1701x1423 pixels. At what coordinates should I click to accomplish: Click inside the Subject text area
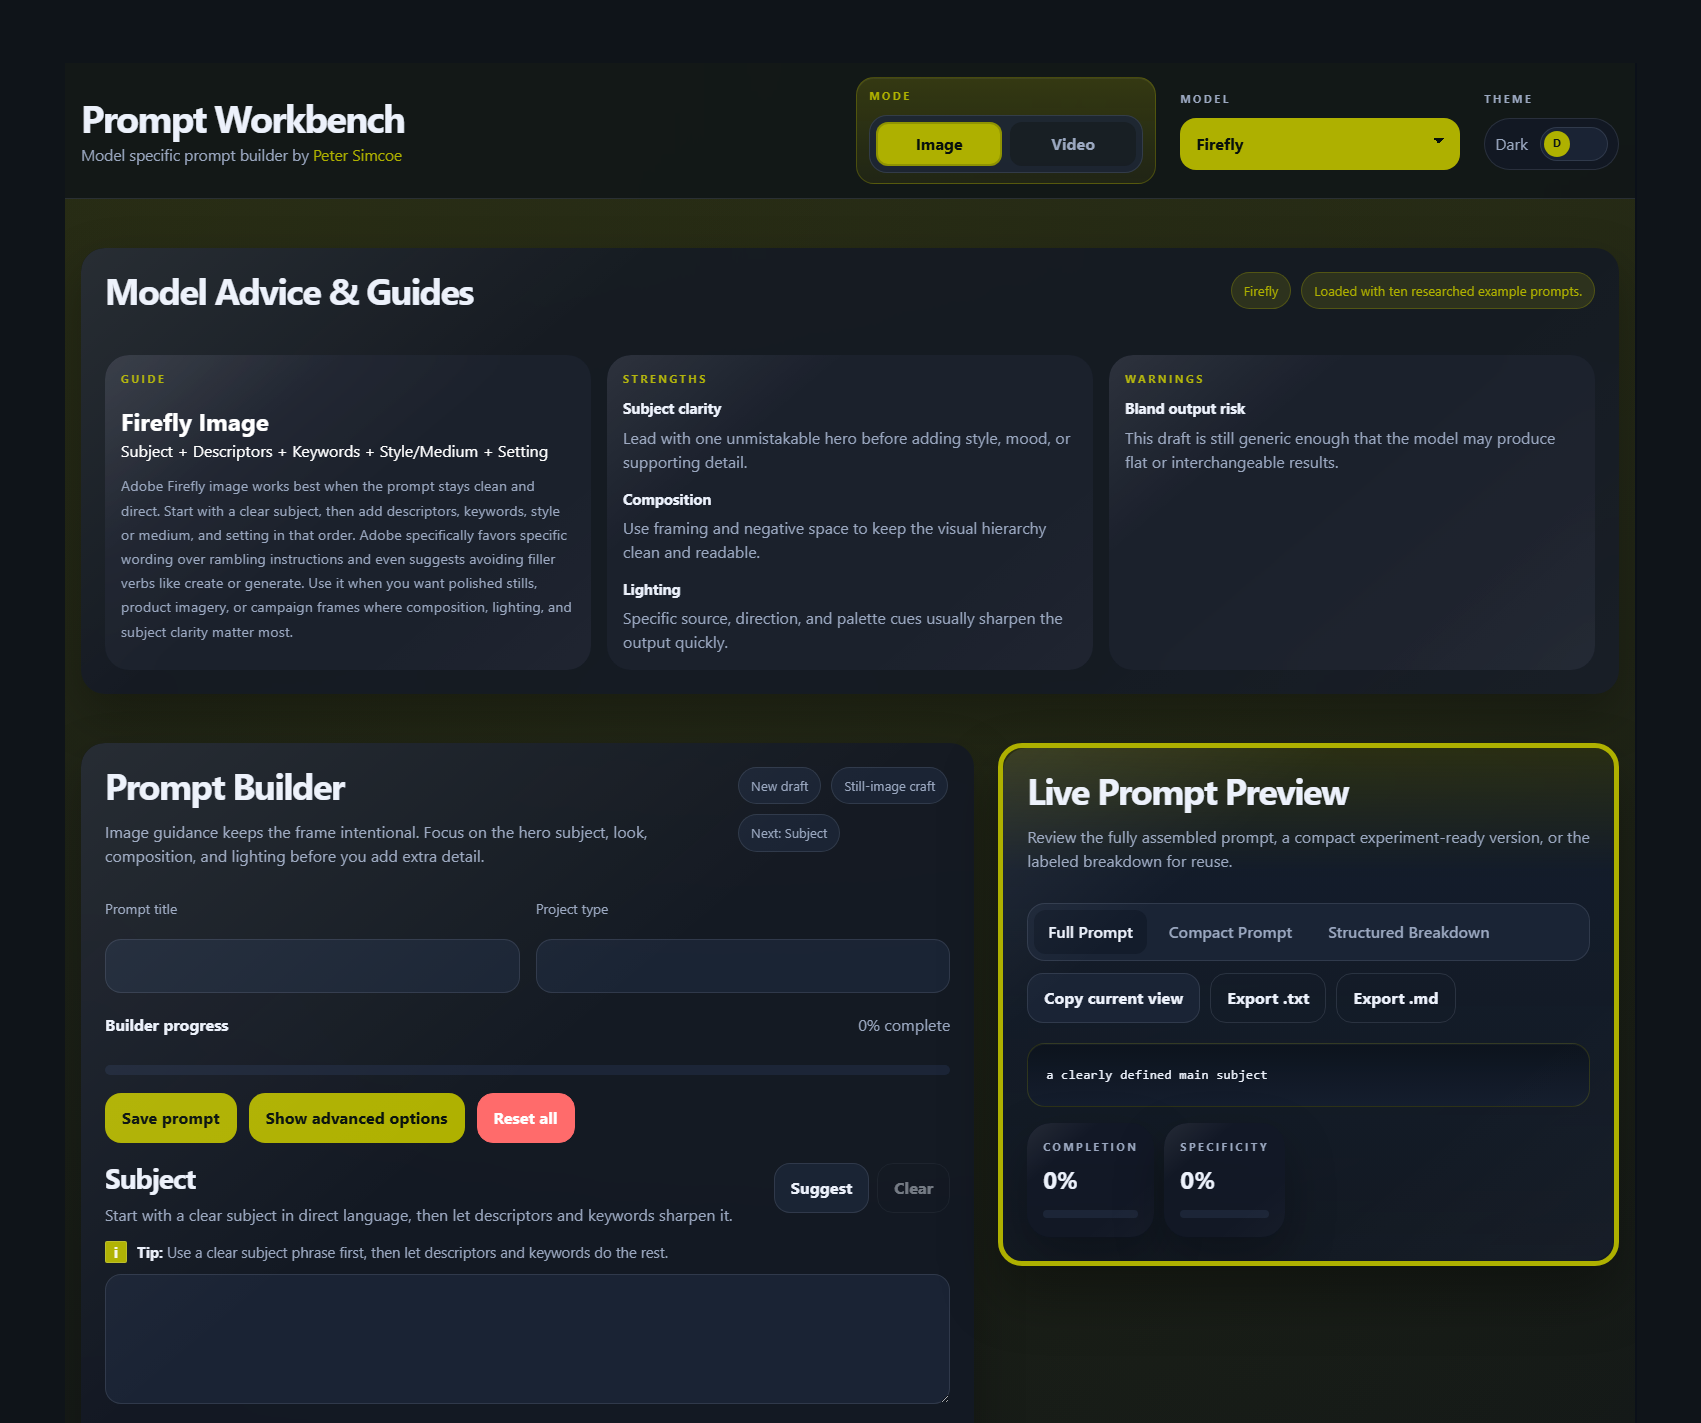tap(527, 1338)
